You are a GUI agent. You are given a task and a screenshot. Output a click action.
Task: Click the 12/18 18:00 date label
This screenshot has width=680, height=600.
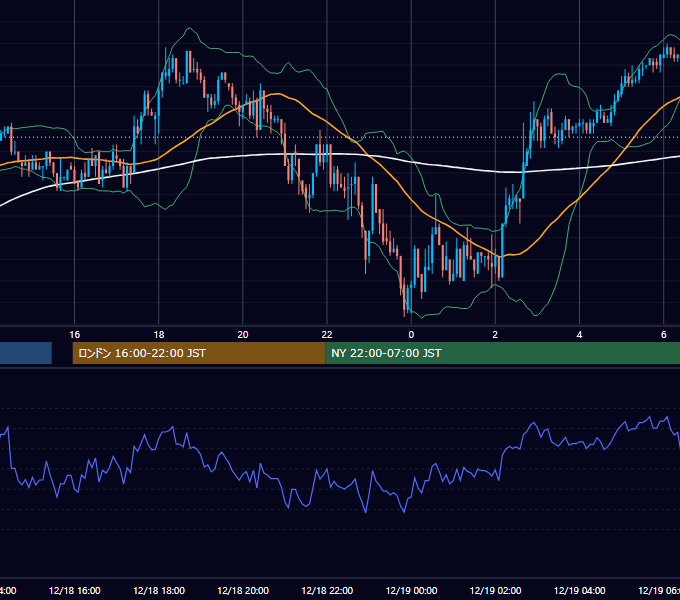[159, 590]
